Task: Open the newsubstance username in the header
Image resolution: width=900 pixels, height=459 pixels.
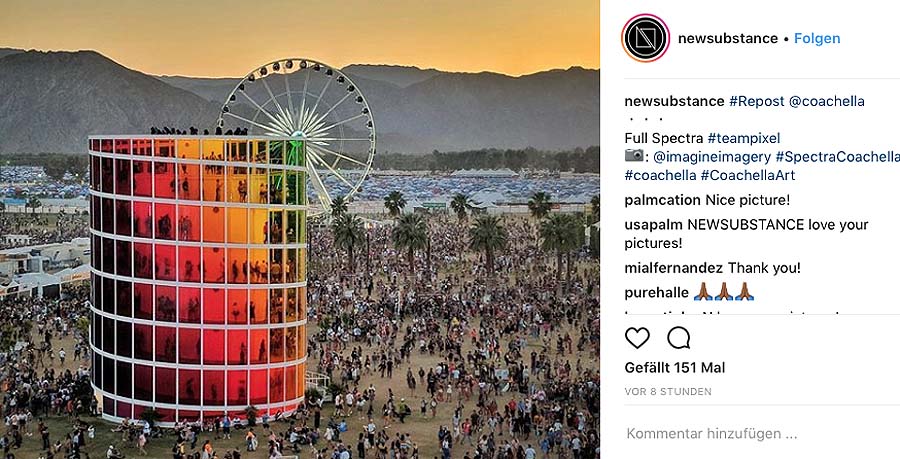Action: (728, 38)
